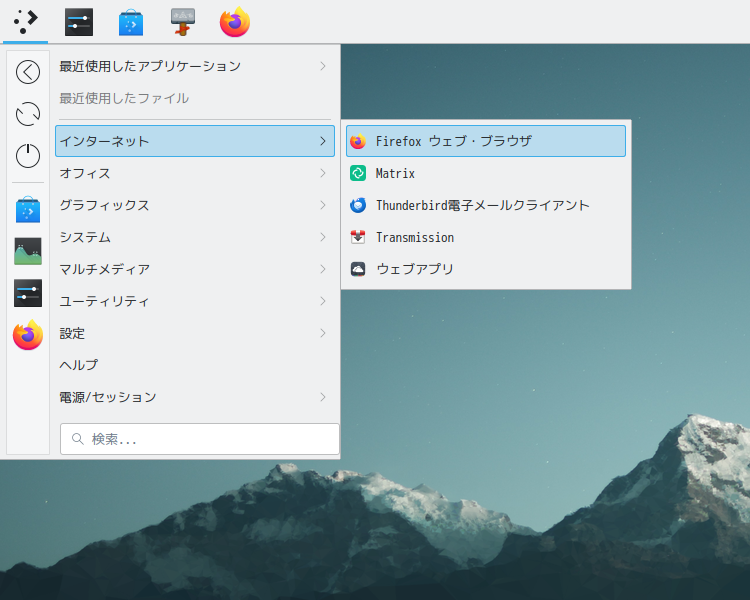750x600 pixels.
Task: Click the Thunderbird icon in the submenu
Action: click(x=358, y=205)
